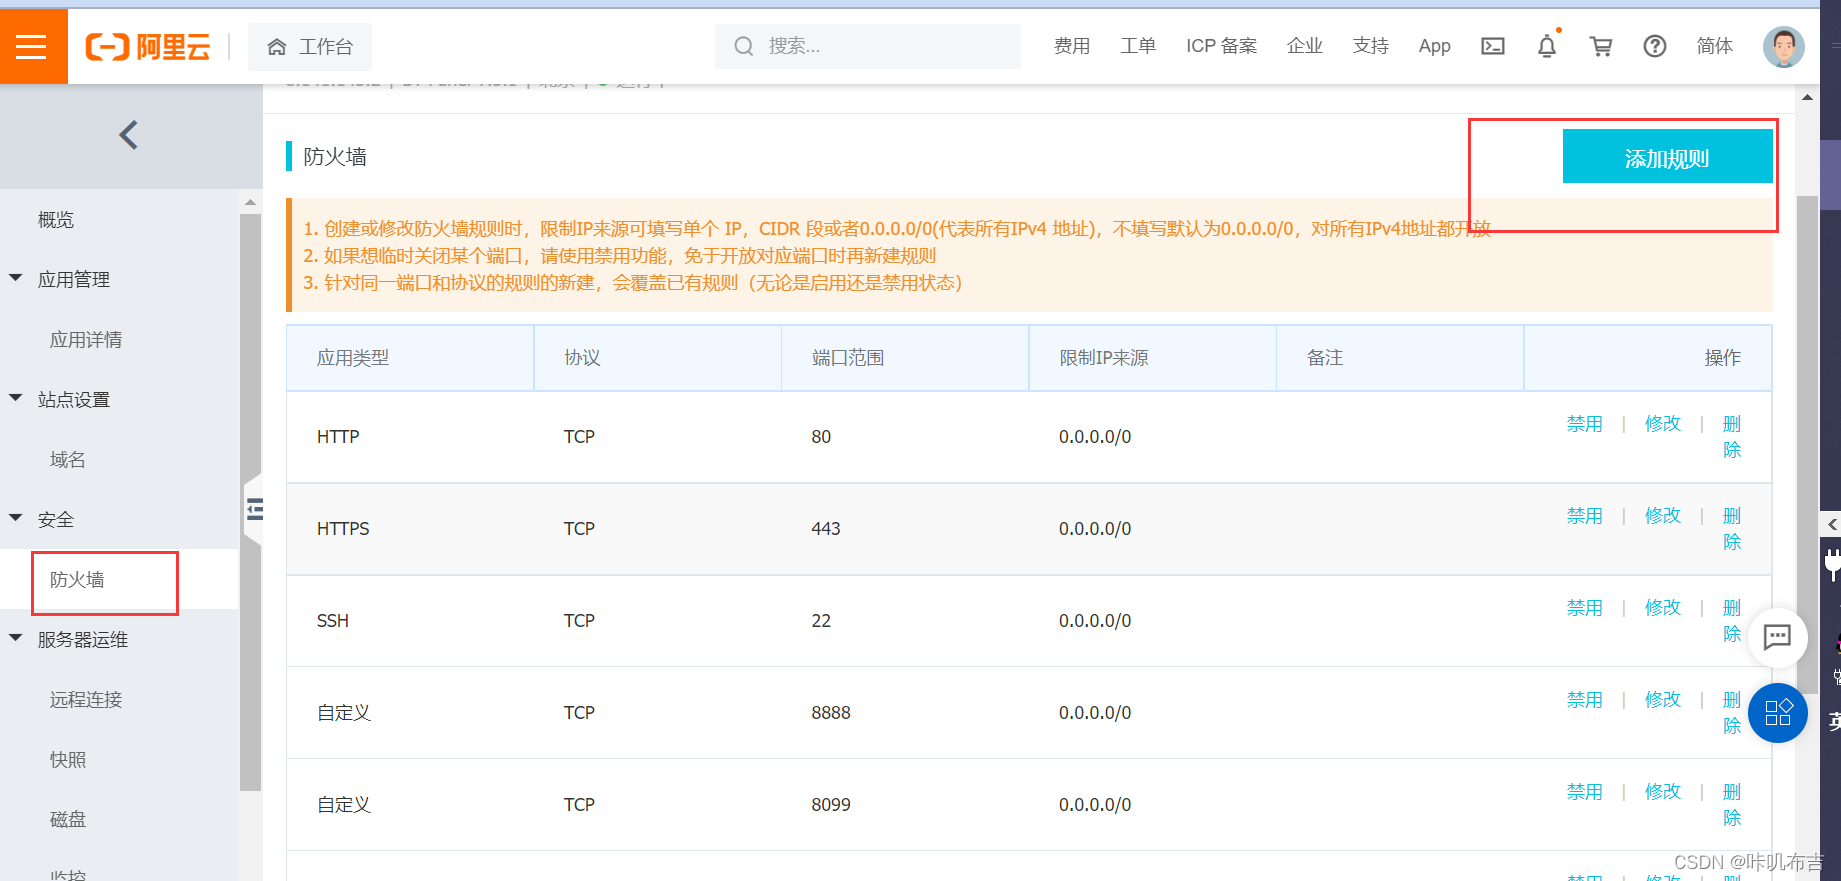Delete the HTTP port 80 rule

pos(1732,437)
